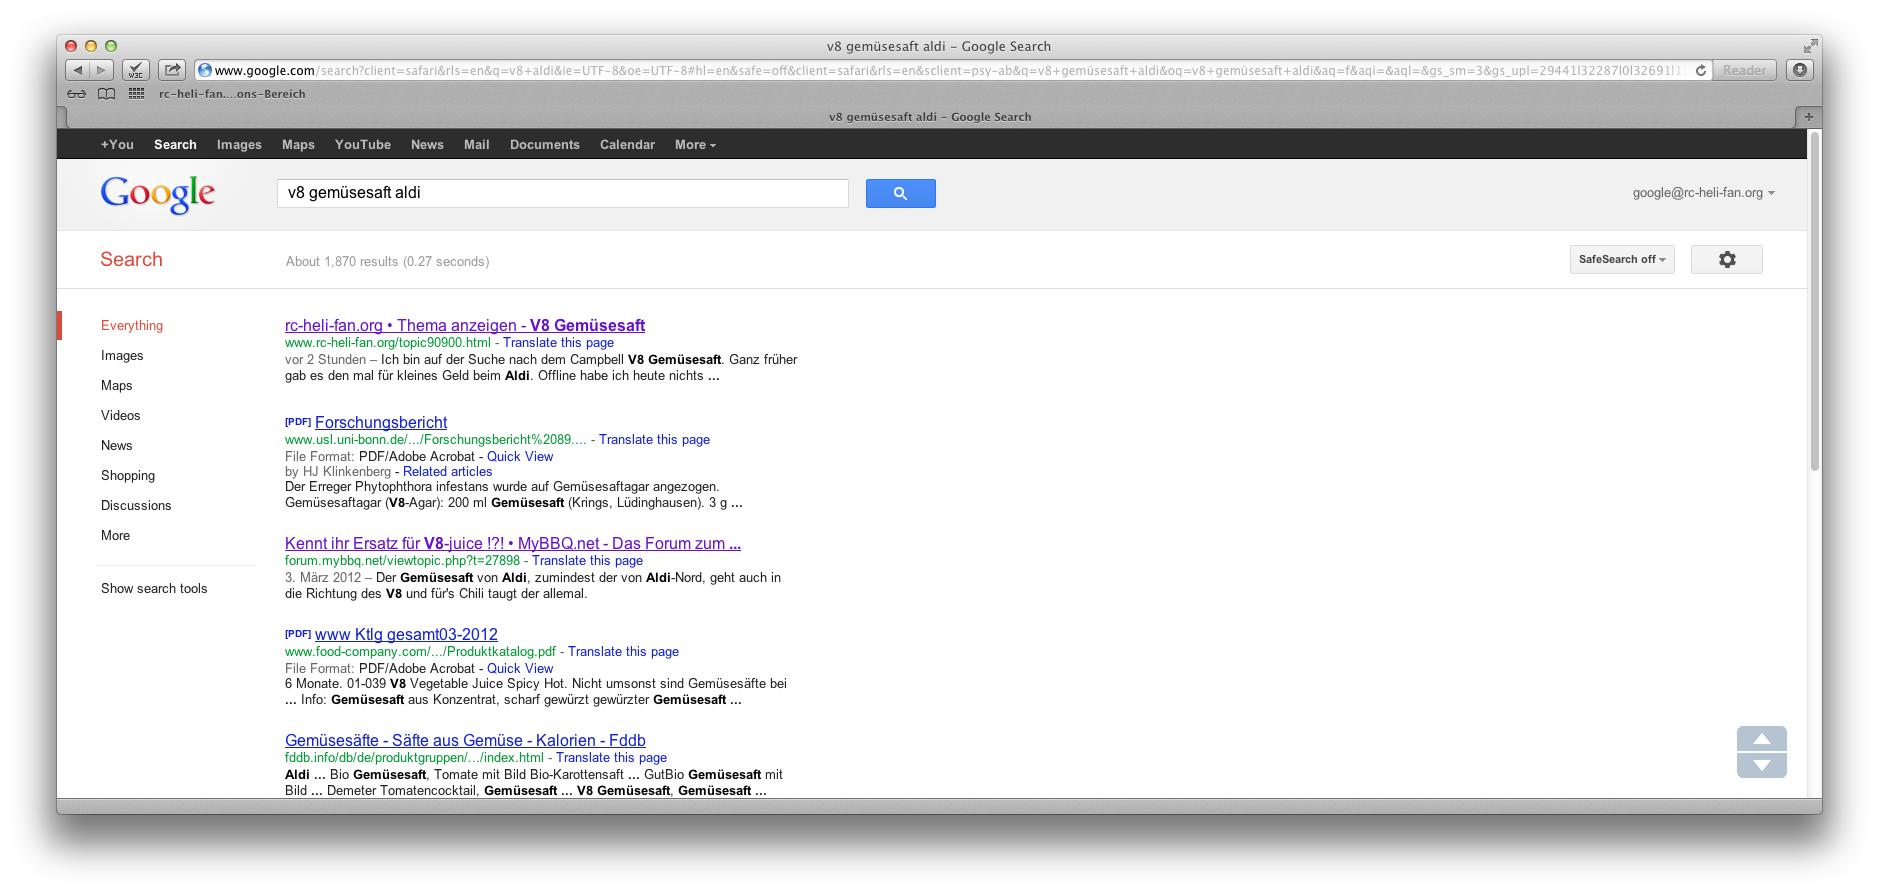Filter results by Shopping

(x=128, y=476)
